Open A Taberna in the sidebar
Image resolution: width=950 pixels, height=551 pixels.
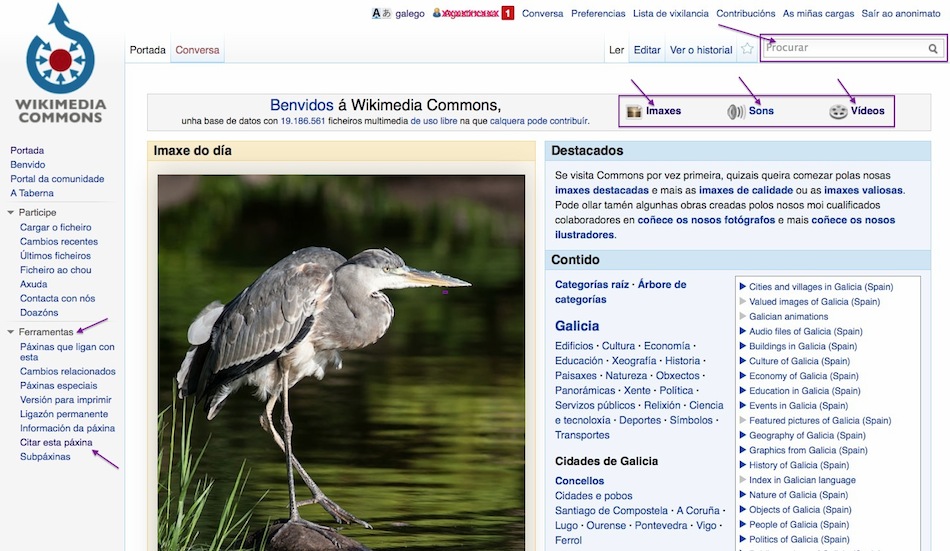click(x=32, y=193)
